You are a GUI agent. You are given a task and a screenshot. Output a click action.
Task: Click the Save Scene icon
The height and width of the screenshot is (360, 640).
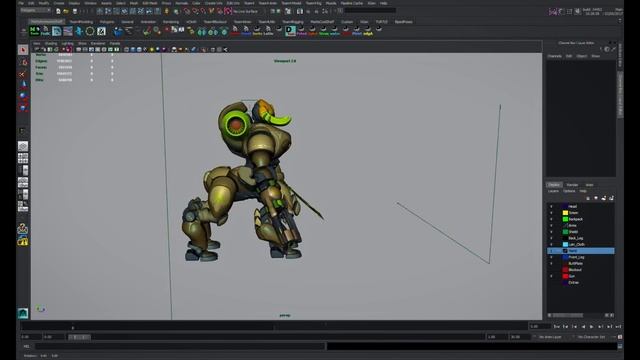(x=75, y=11)
